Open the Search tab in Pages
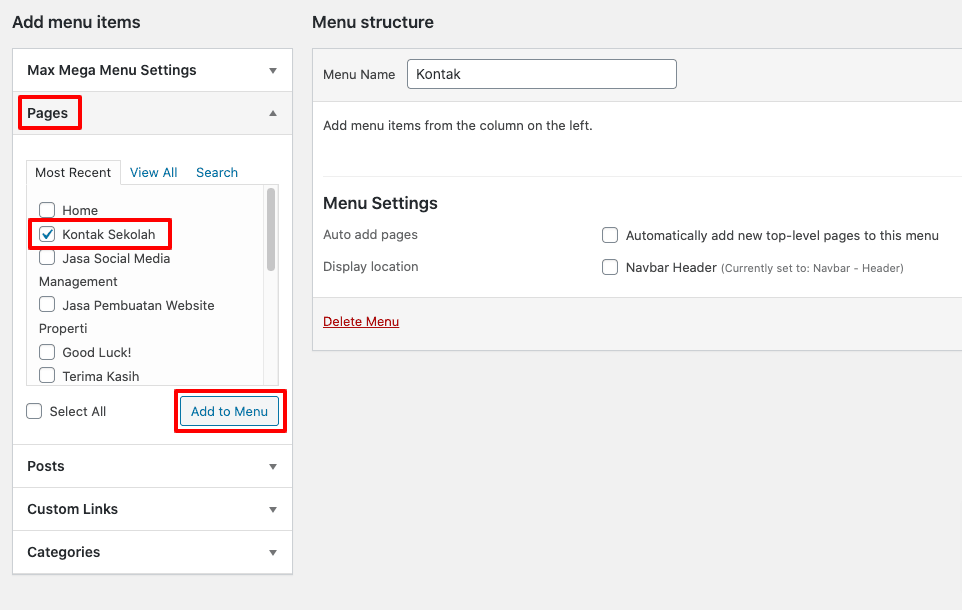This screenshot has height=610, width=962. click(x=216, y=173)
